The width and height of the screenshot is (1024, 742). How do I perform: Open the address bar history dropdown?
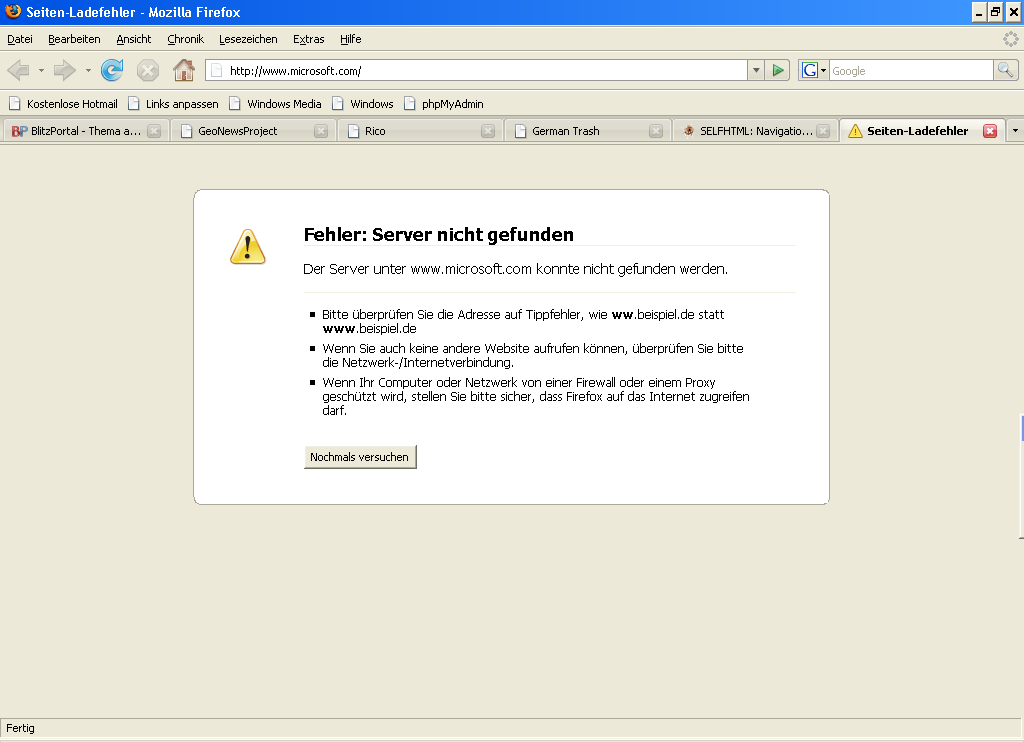pyautogui.click(x=756, y=70)
